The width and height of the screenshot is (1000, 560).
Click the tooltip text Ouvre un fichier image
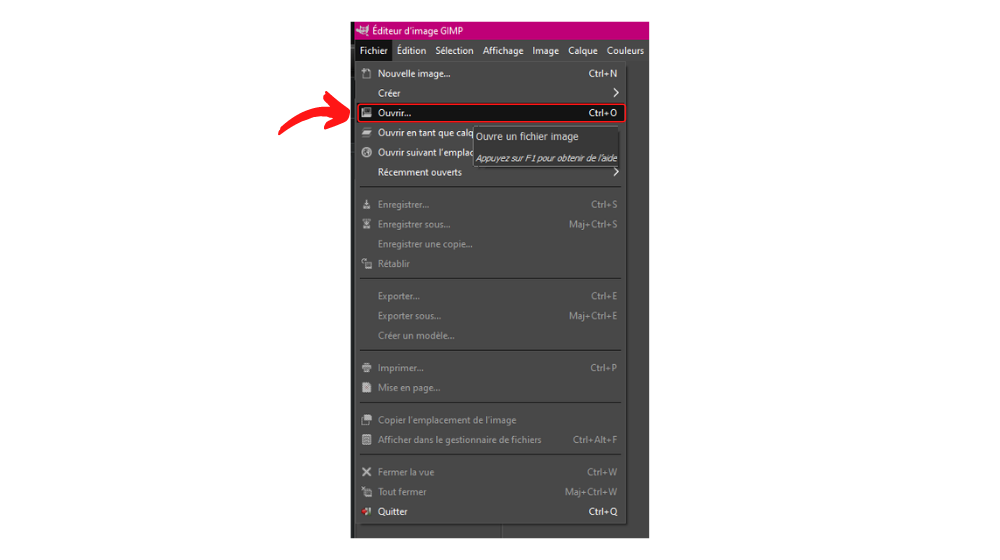coord(527,136)
